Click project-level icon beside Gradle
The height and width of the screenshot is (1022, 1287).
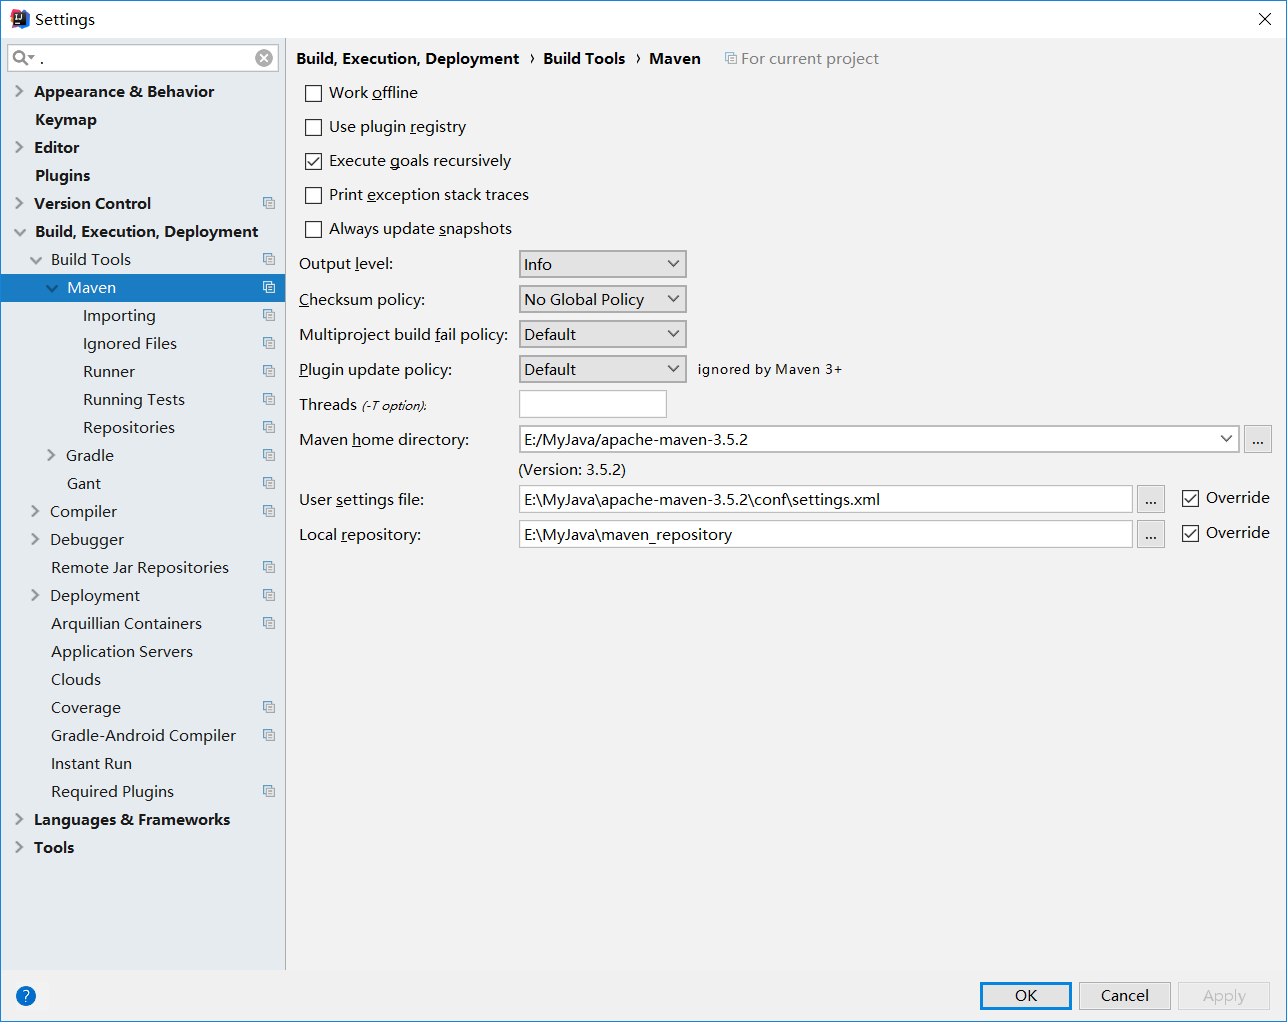(269, 455)
